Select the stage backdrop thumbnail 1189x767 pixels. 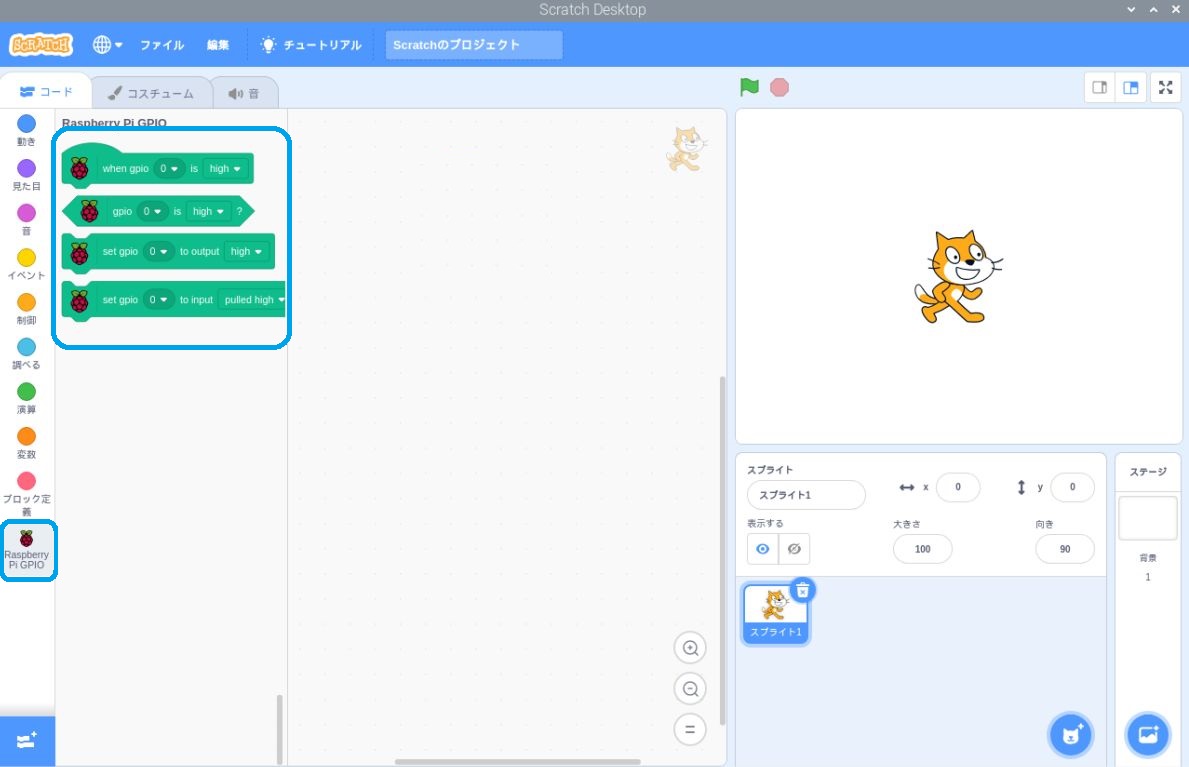click(1147, 518)
